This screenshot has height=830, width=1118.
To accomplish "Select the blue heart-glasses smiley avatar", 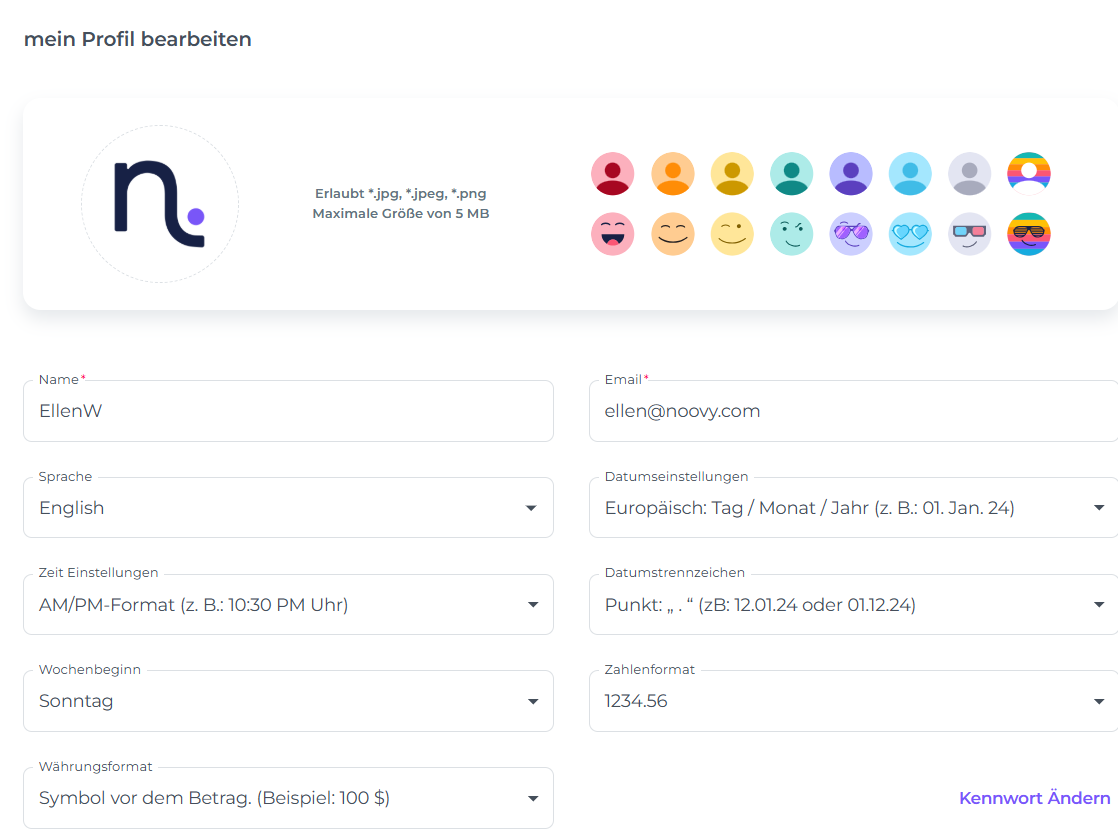I will click(909, 234).
